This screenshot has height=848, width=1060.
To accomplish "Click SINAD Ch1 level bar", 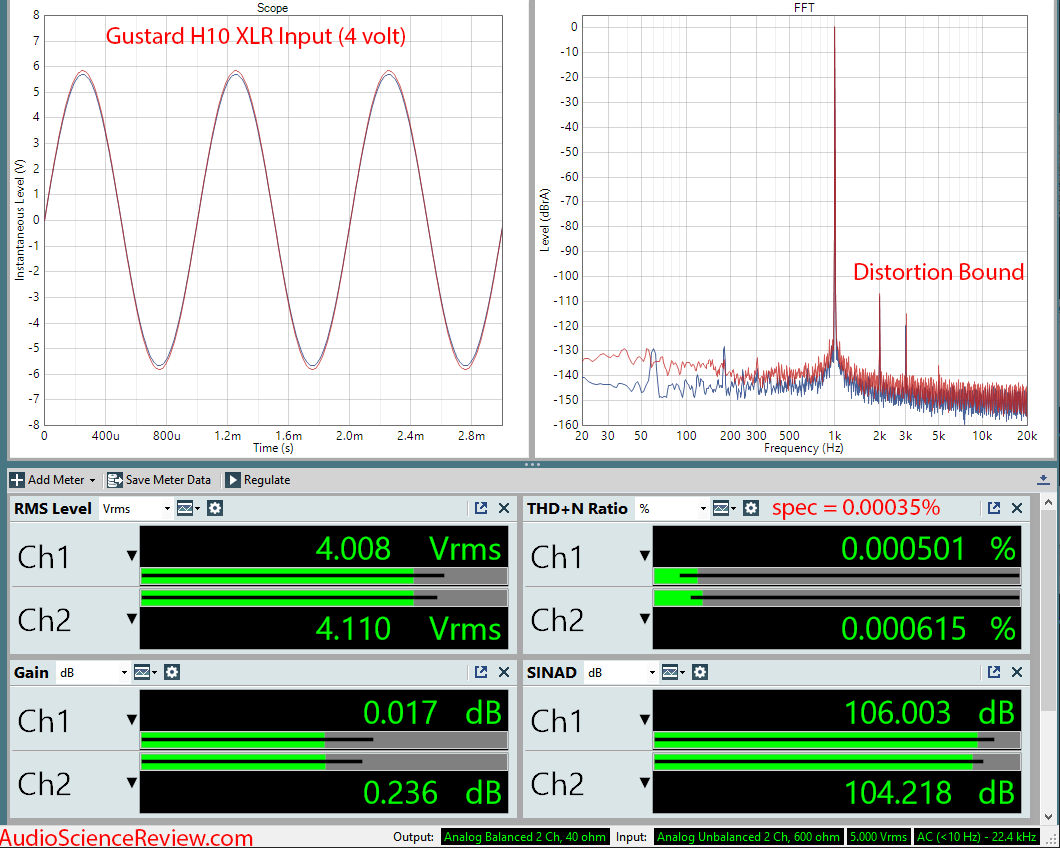I will pyautogui.click(x=837, y=740).
